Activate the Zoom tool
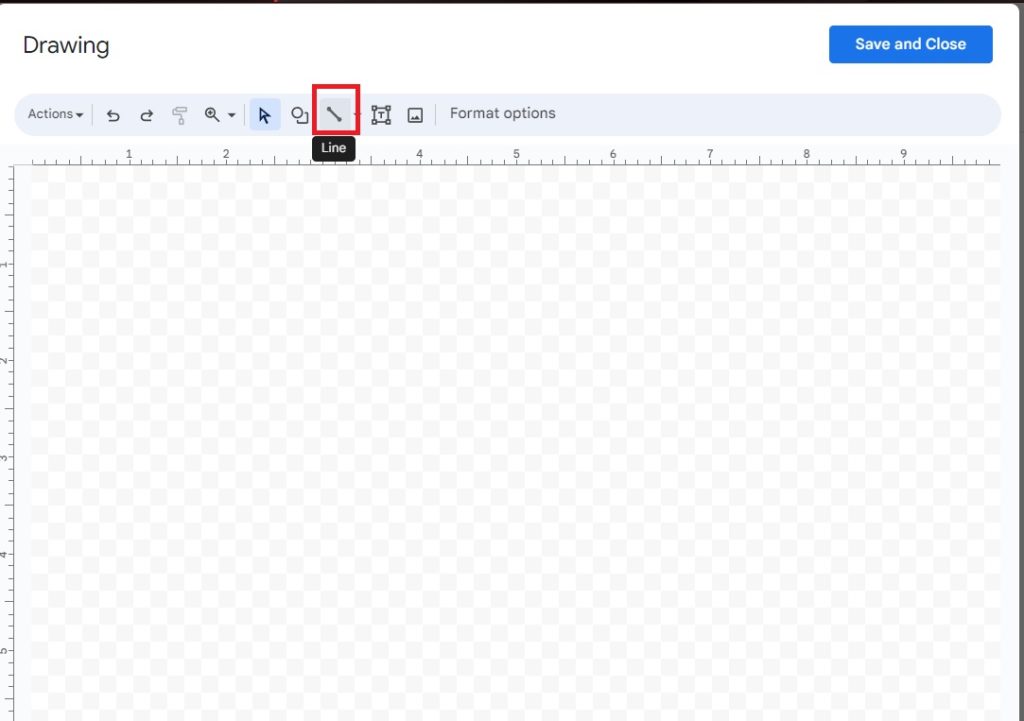Viewport: 1024px width, 721px height. [x=214, y=114]
